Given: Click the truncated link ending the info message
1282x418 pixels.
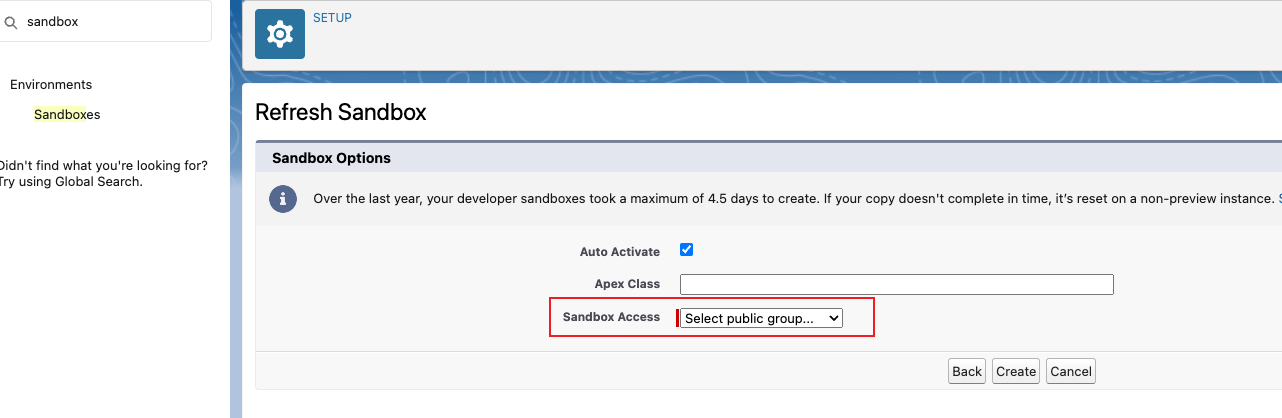Looking at the screenshot, I should tap(1279, 199).
